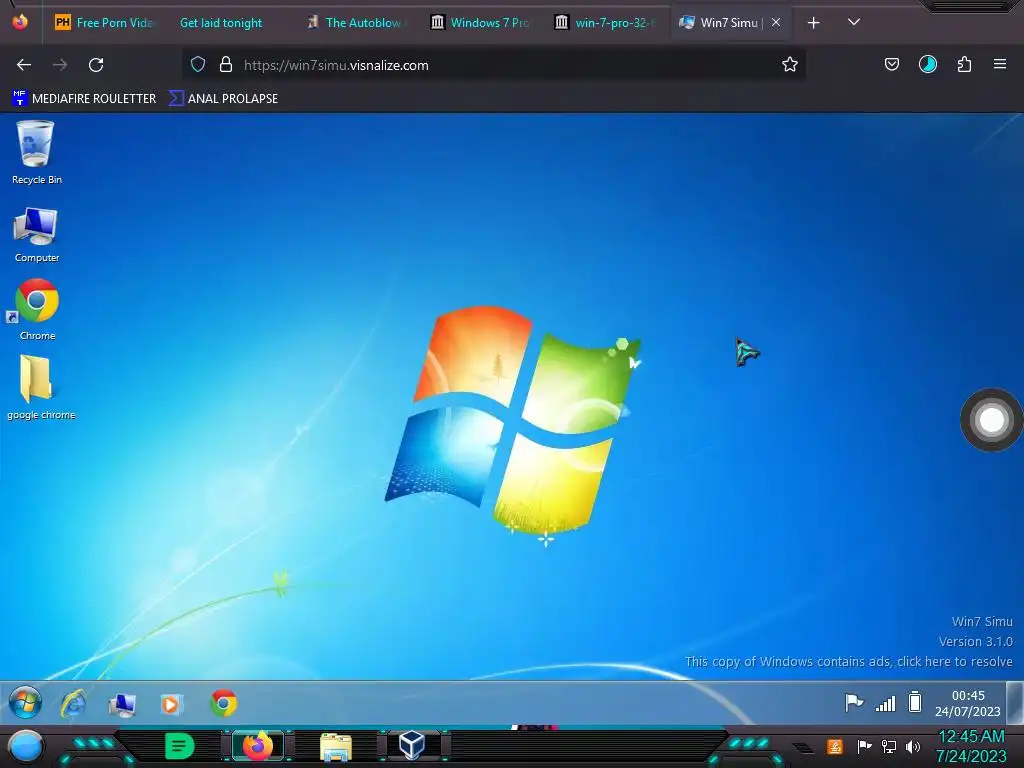The width and height of the screenshot is (1024, 768).
Task: Click the Firefox logo at tab bar's left
Action: click(20, 22)
